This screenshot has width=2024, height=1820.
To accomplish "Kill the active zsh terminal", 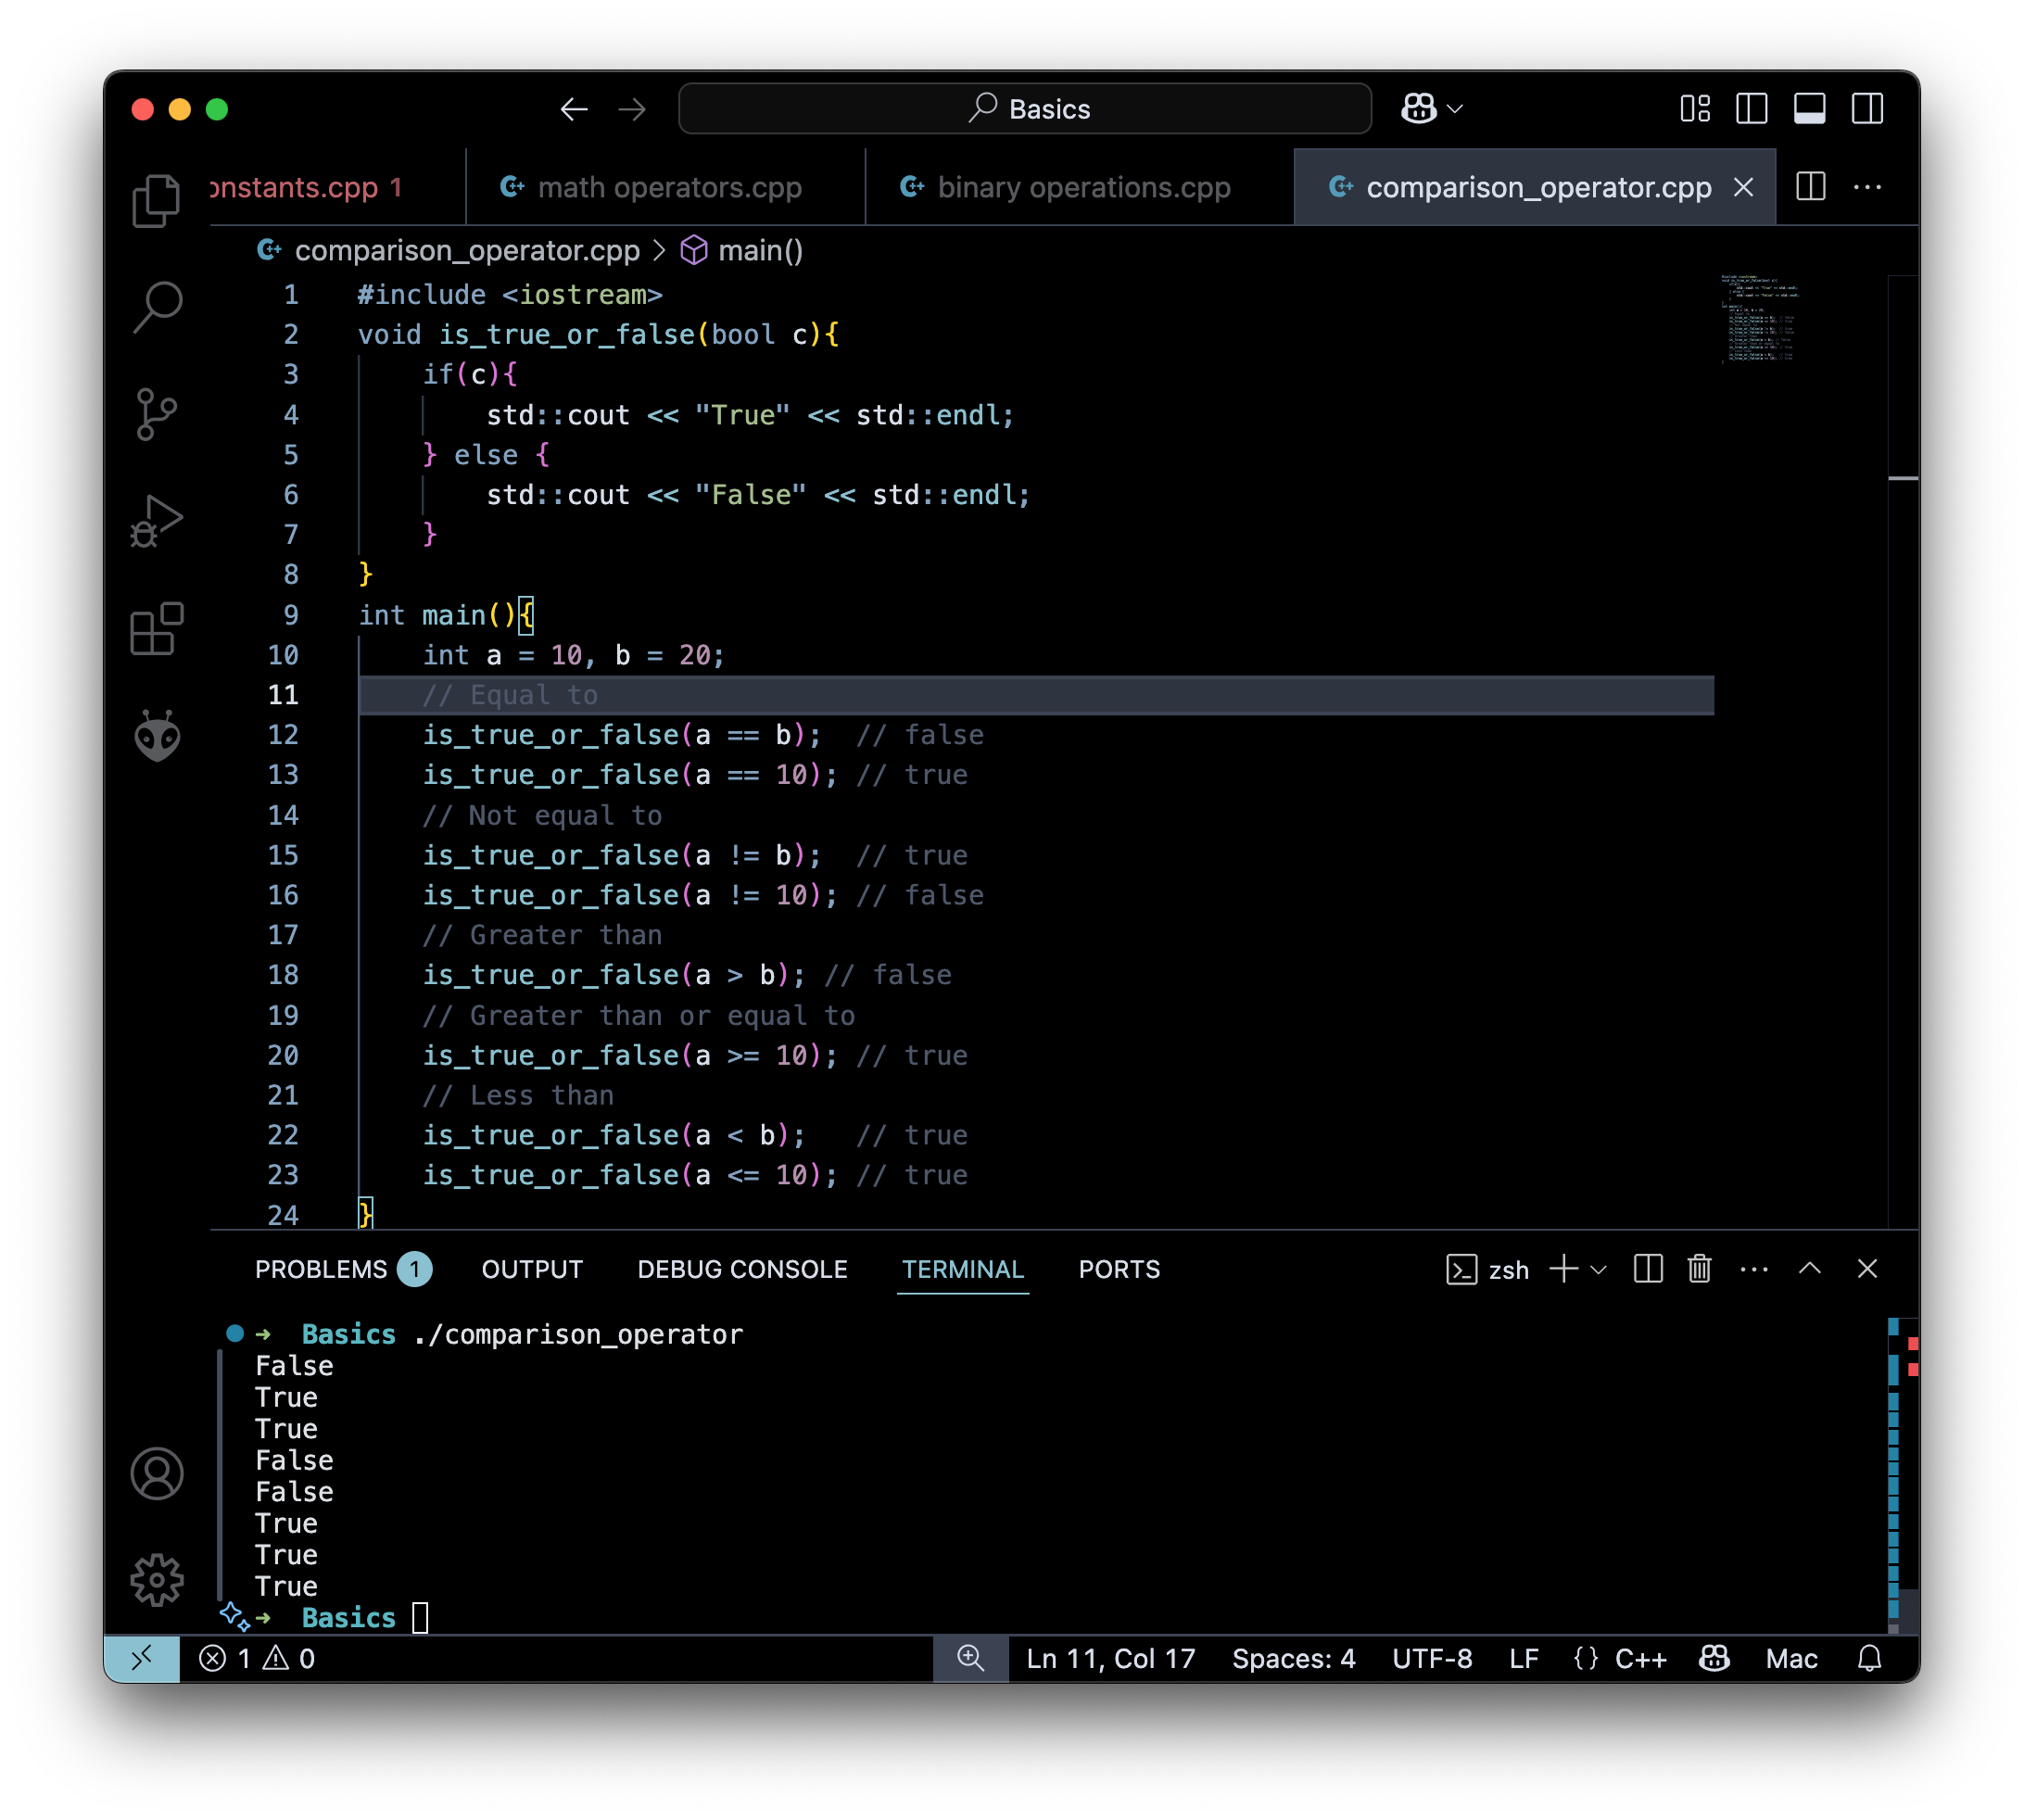I will pos(1700,1269).
